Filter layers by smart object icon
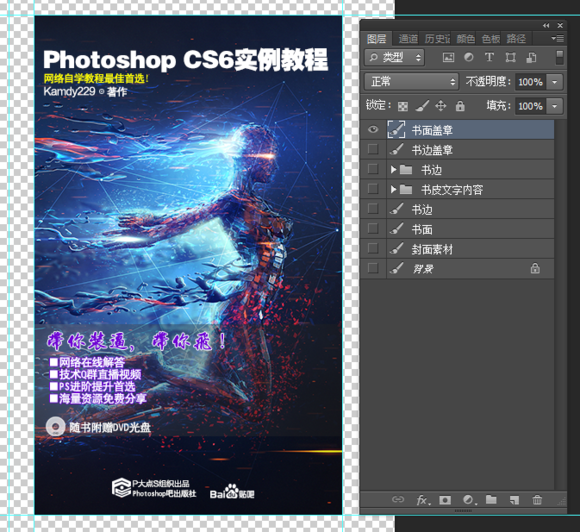The width and height of the screenshot is (580, 532). (532, 57)
